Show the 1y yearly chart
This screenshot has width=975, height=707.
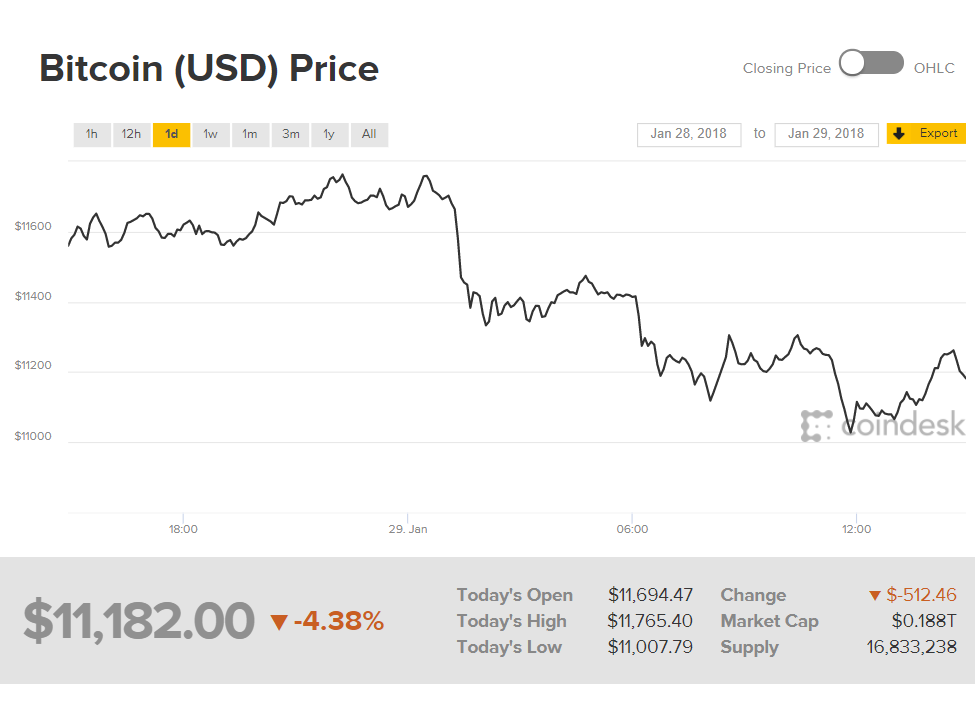point(329,134)
